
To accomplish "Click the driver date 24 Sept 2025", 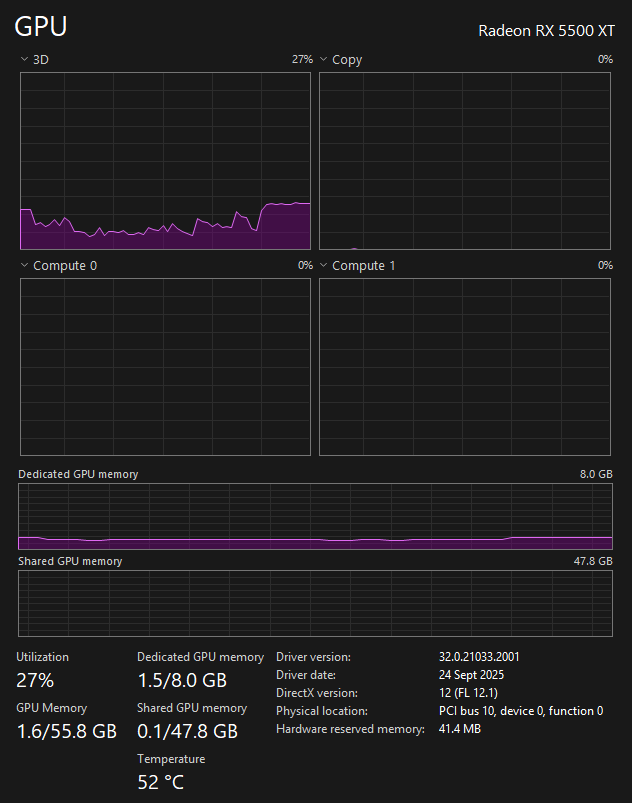I will 471,675.
